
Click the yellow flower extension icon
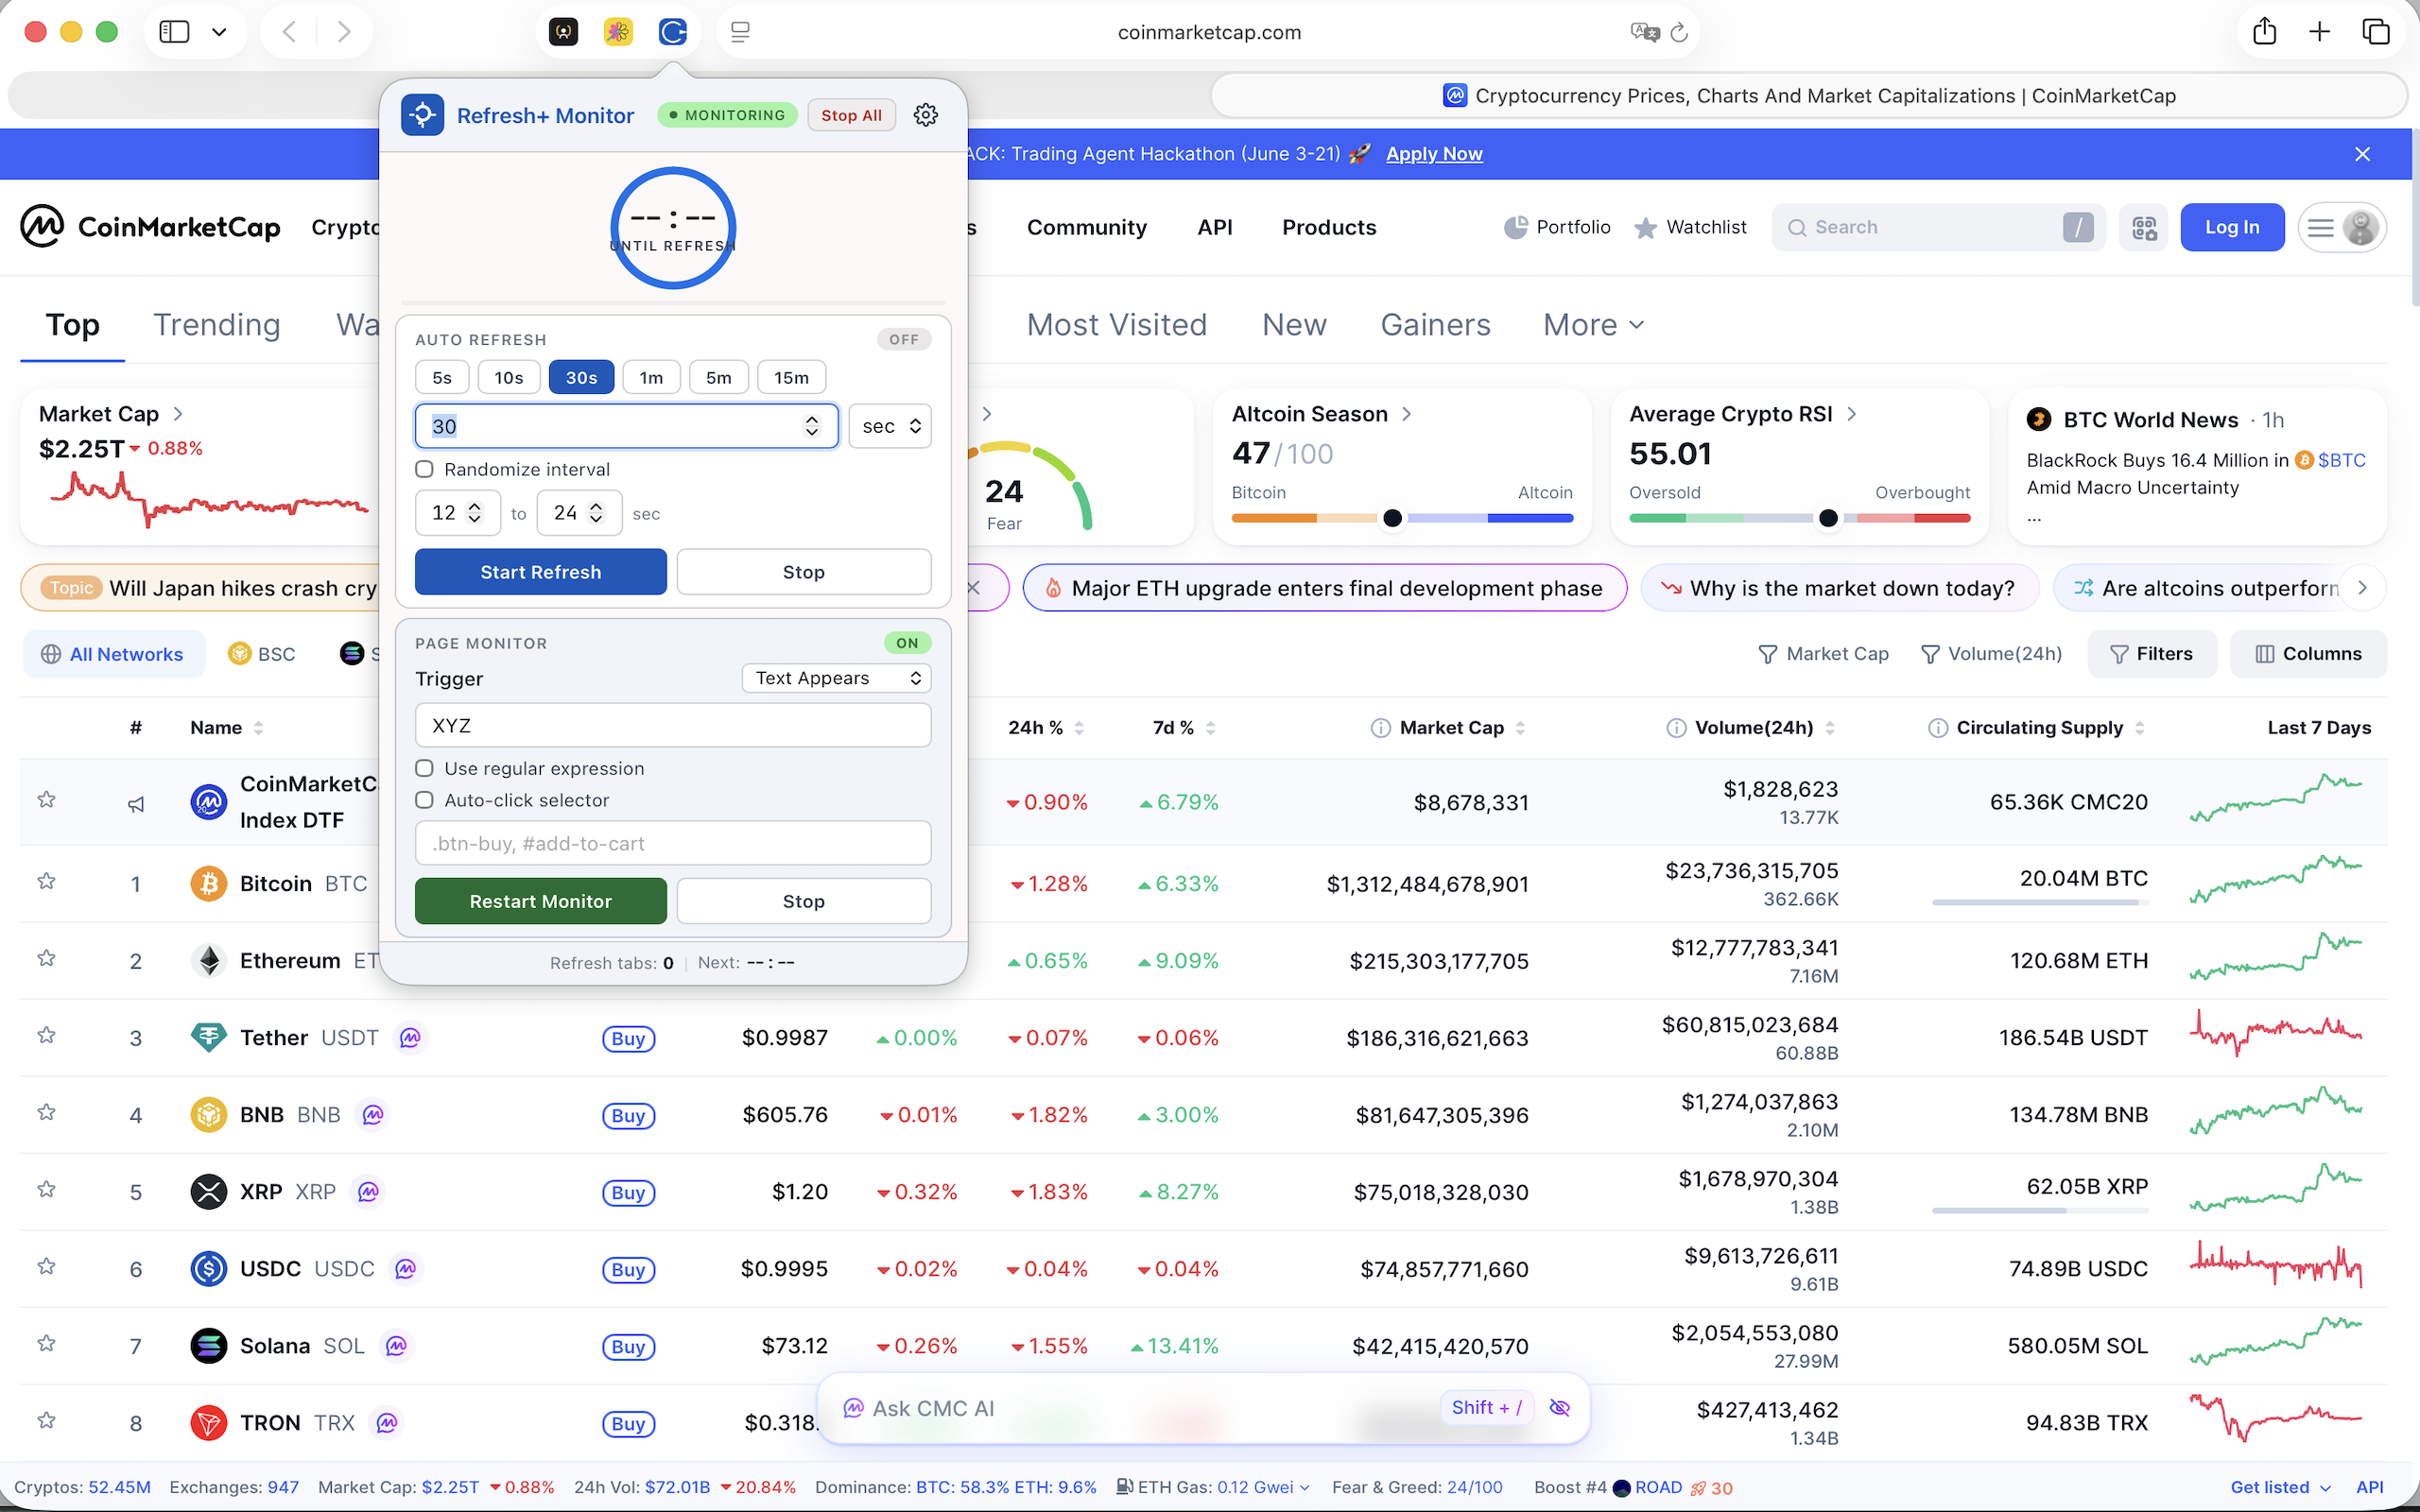(x=618, y=32)
